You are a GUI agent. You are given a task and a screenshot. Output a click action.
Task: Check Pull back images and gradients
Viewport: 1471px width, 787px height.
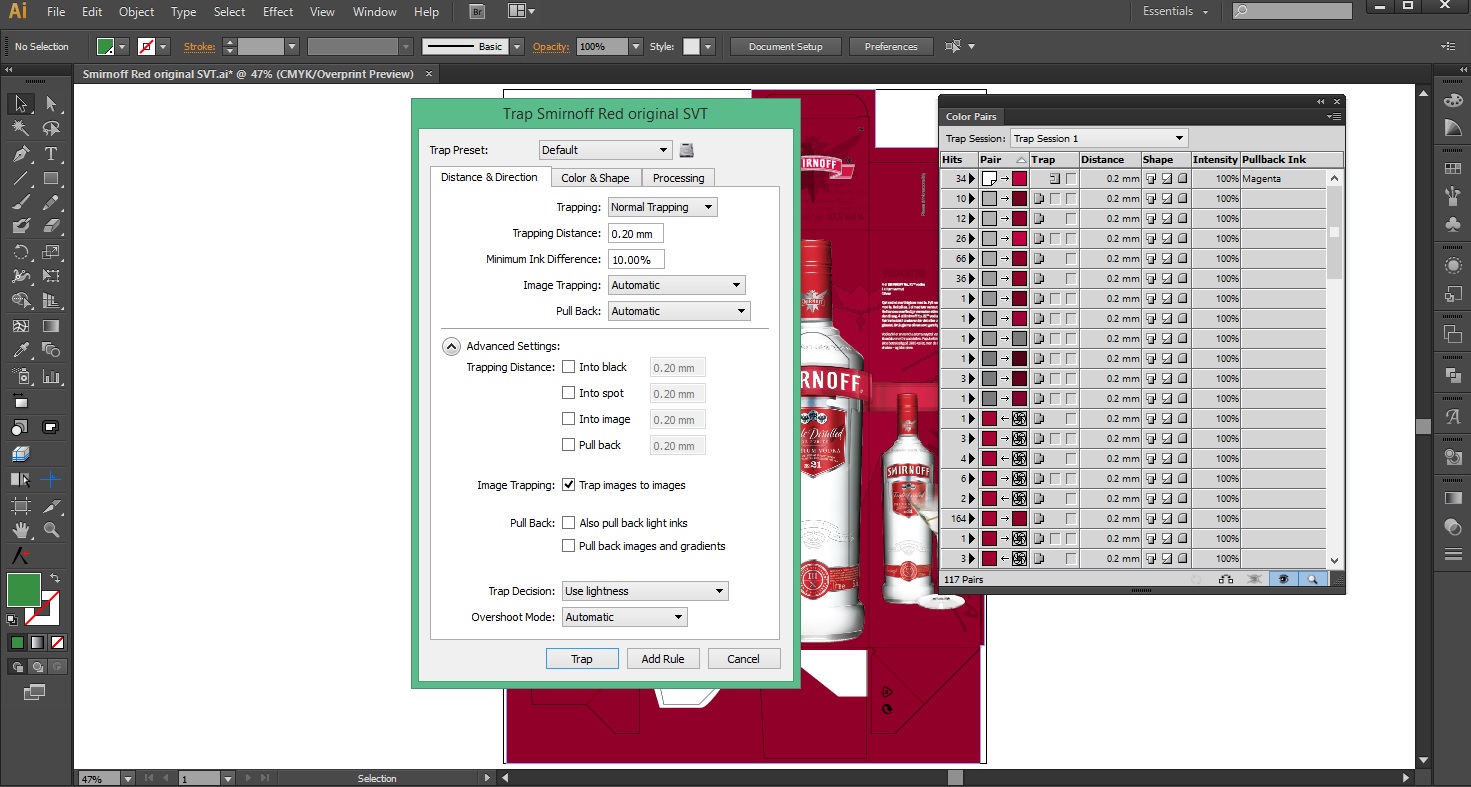569,546
